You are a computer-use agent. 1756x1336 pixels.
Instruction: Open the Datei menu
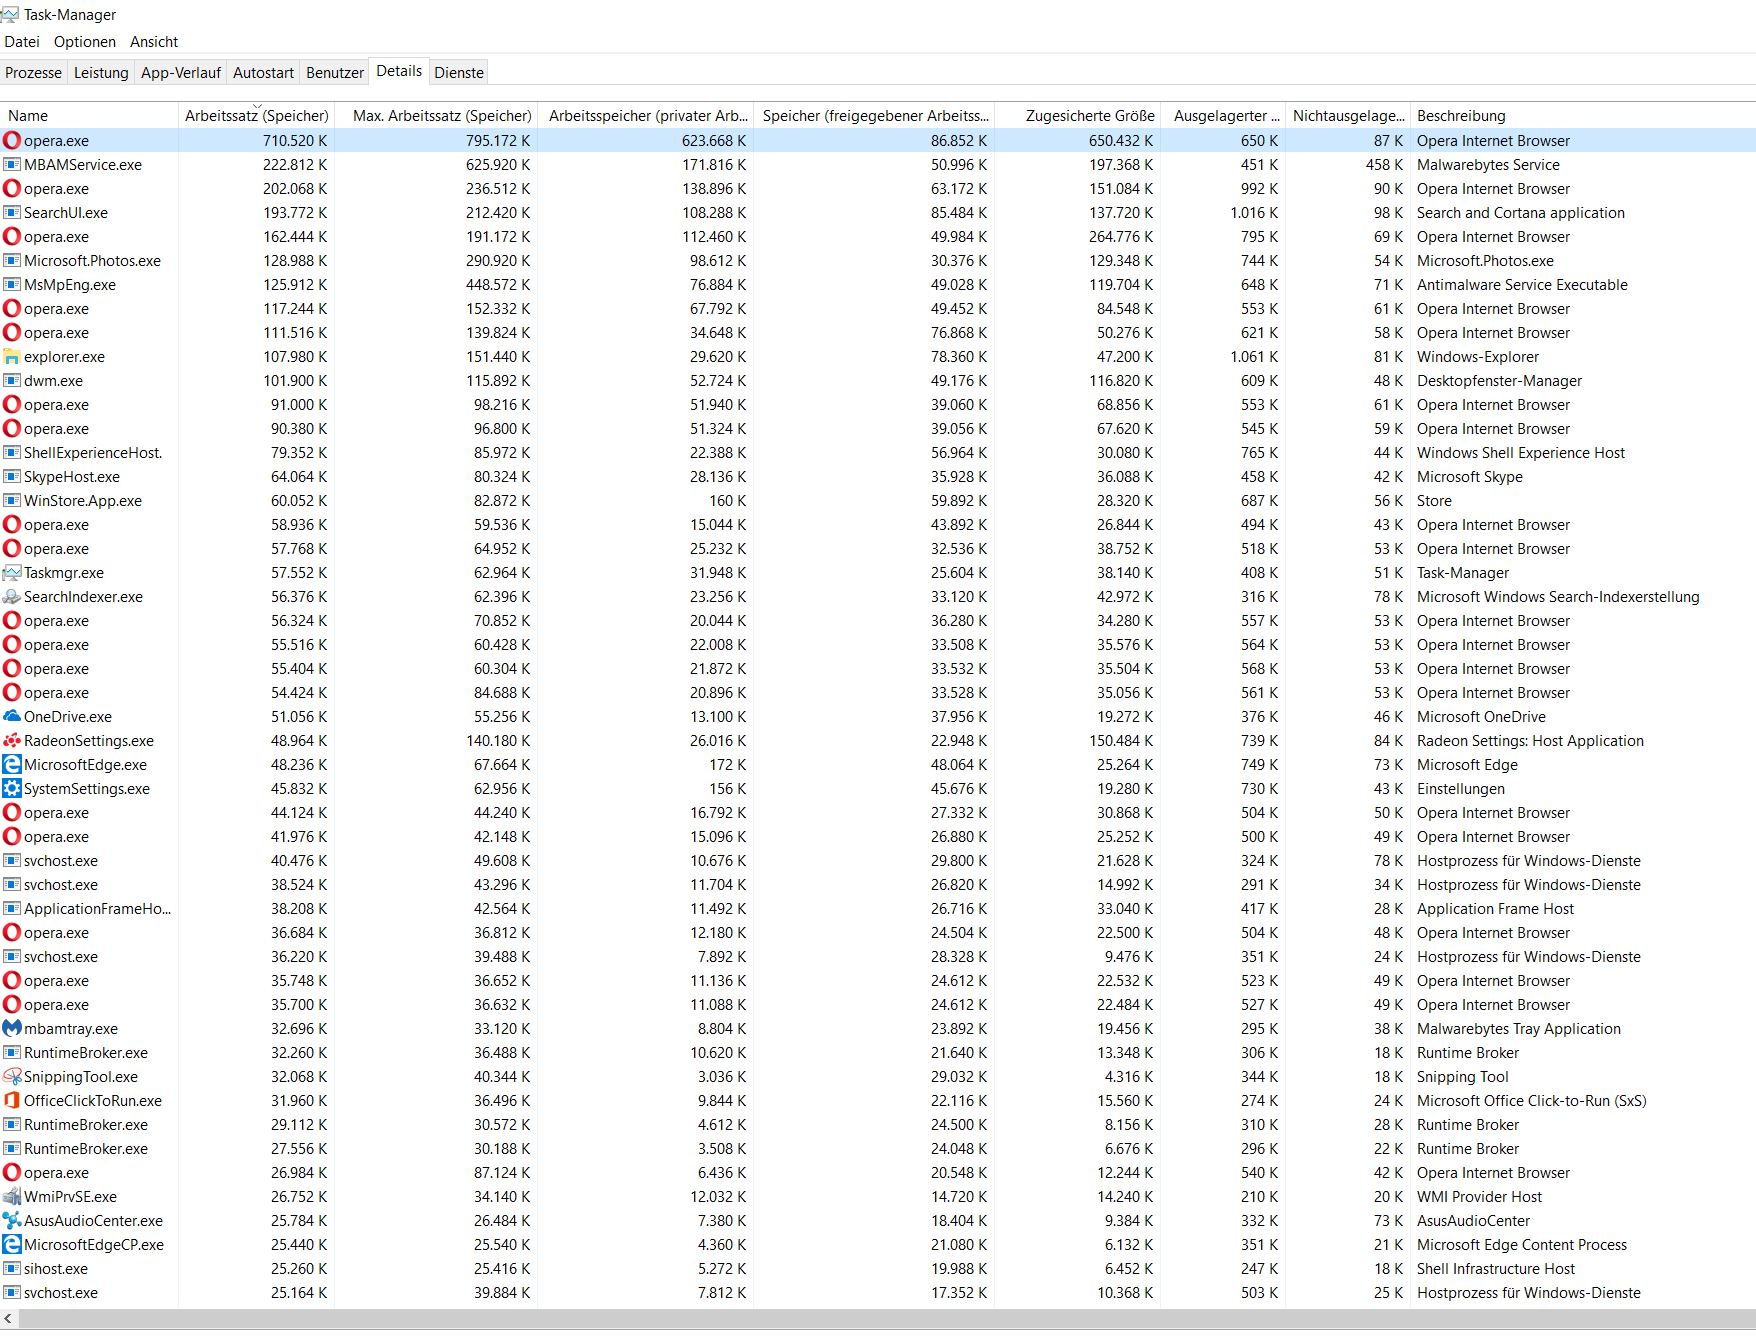[x=22, y=42]
